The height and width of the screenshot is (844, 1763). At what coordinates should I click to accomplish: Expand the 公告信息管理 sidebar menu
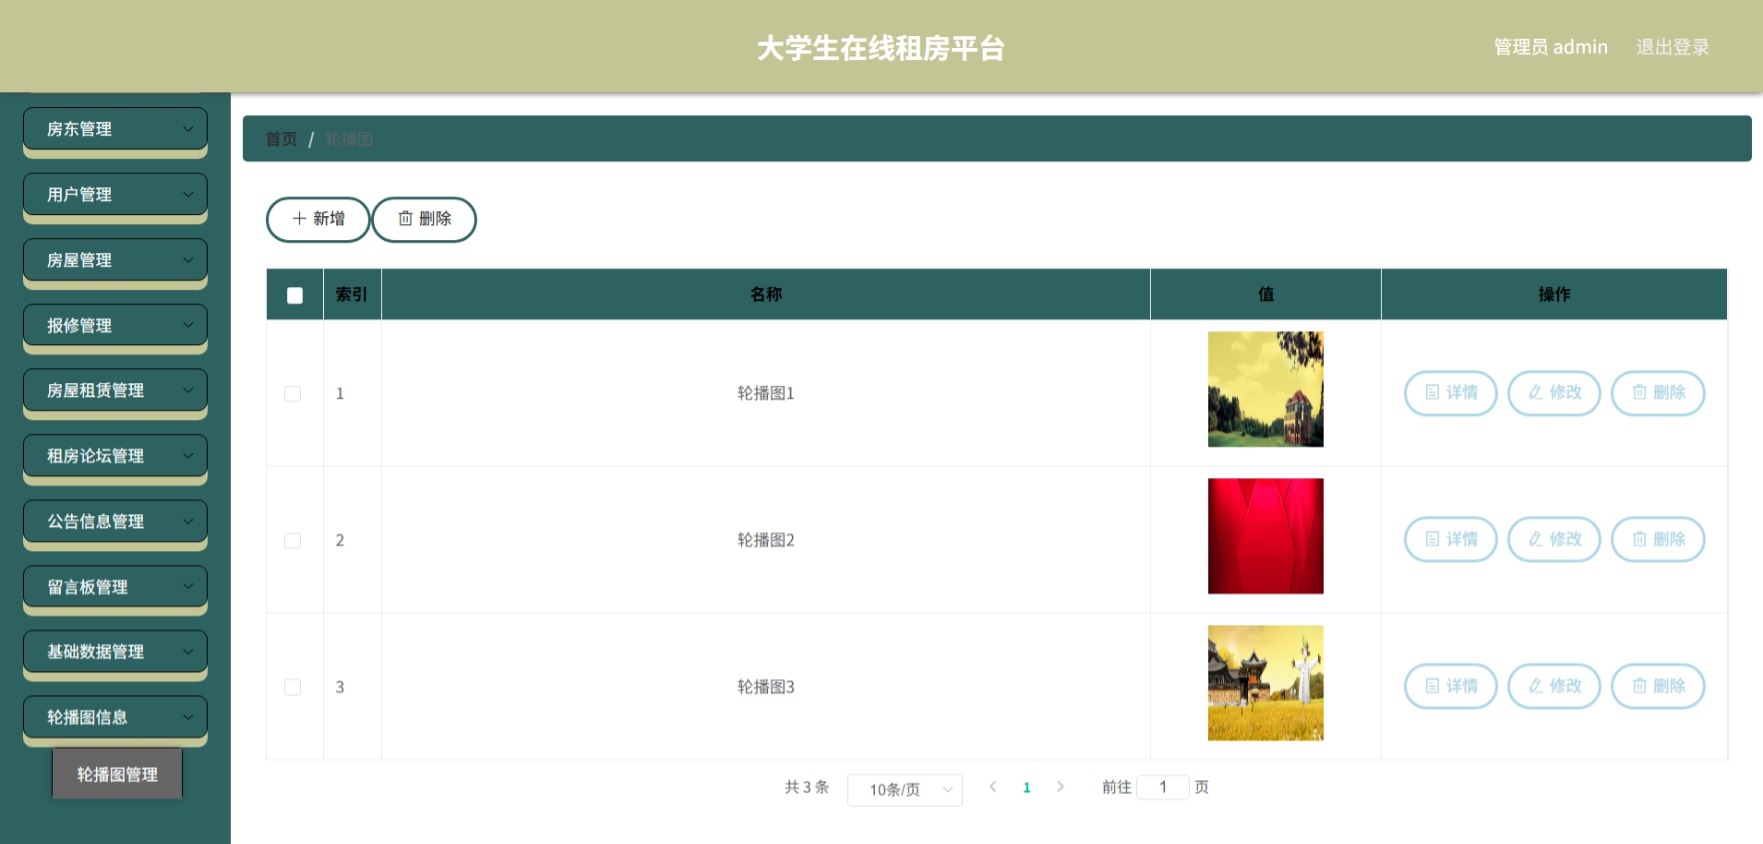[115, 521]
